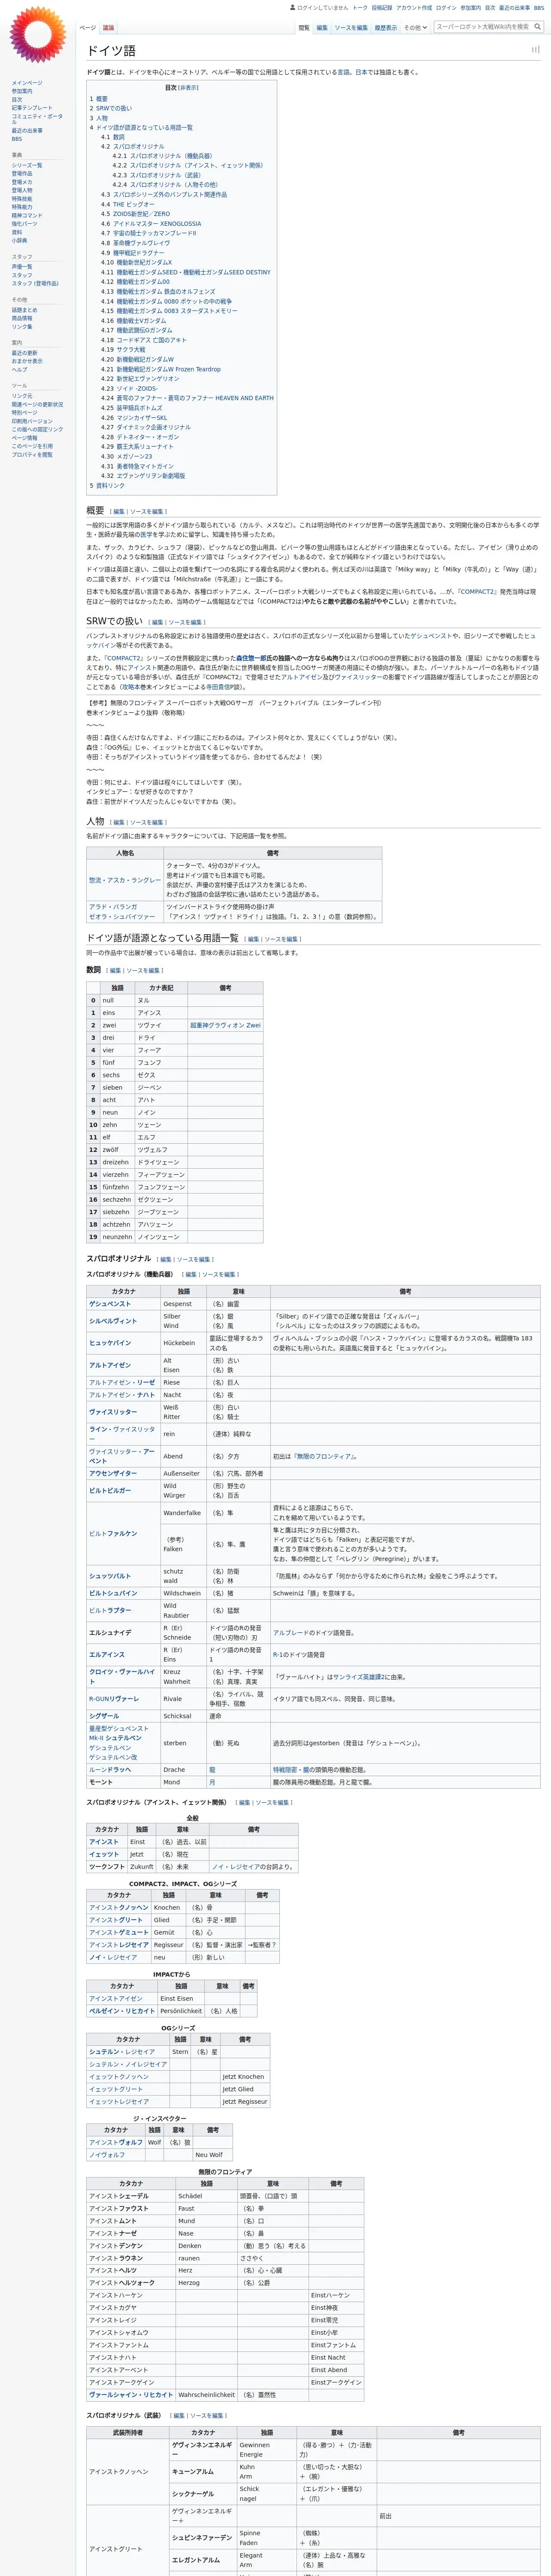Go to メインページ in the sidebar
This screenshot has height=2576, width=551.
click(x=27, y=83)
